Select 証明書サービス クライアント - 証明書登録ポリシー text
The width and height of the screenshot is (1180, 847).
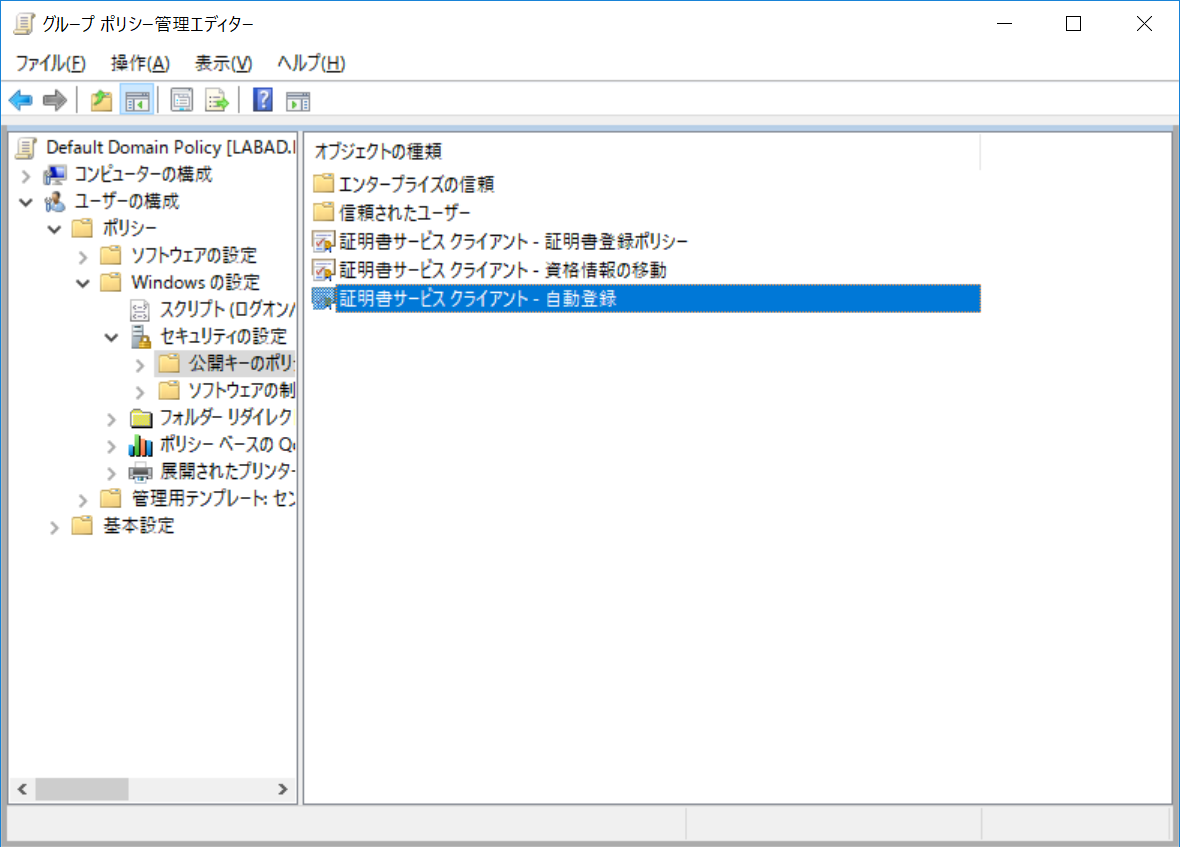(513, 241)
